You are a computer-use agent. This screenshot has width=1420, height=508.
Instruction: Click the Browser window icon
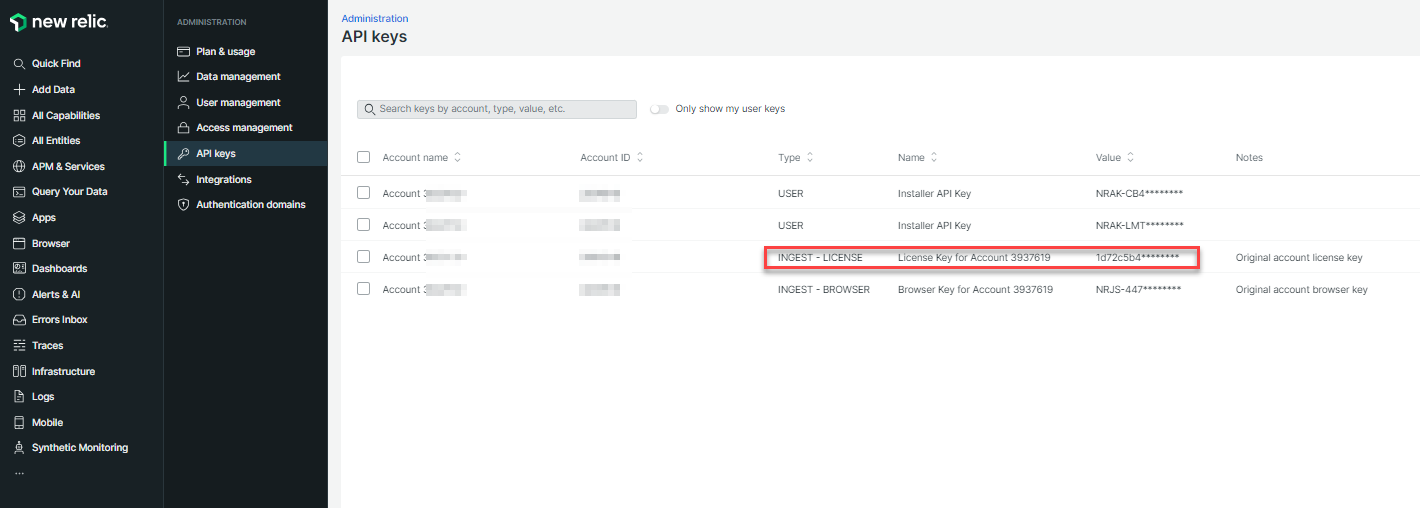click(19, 244)
